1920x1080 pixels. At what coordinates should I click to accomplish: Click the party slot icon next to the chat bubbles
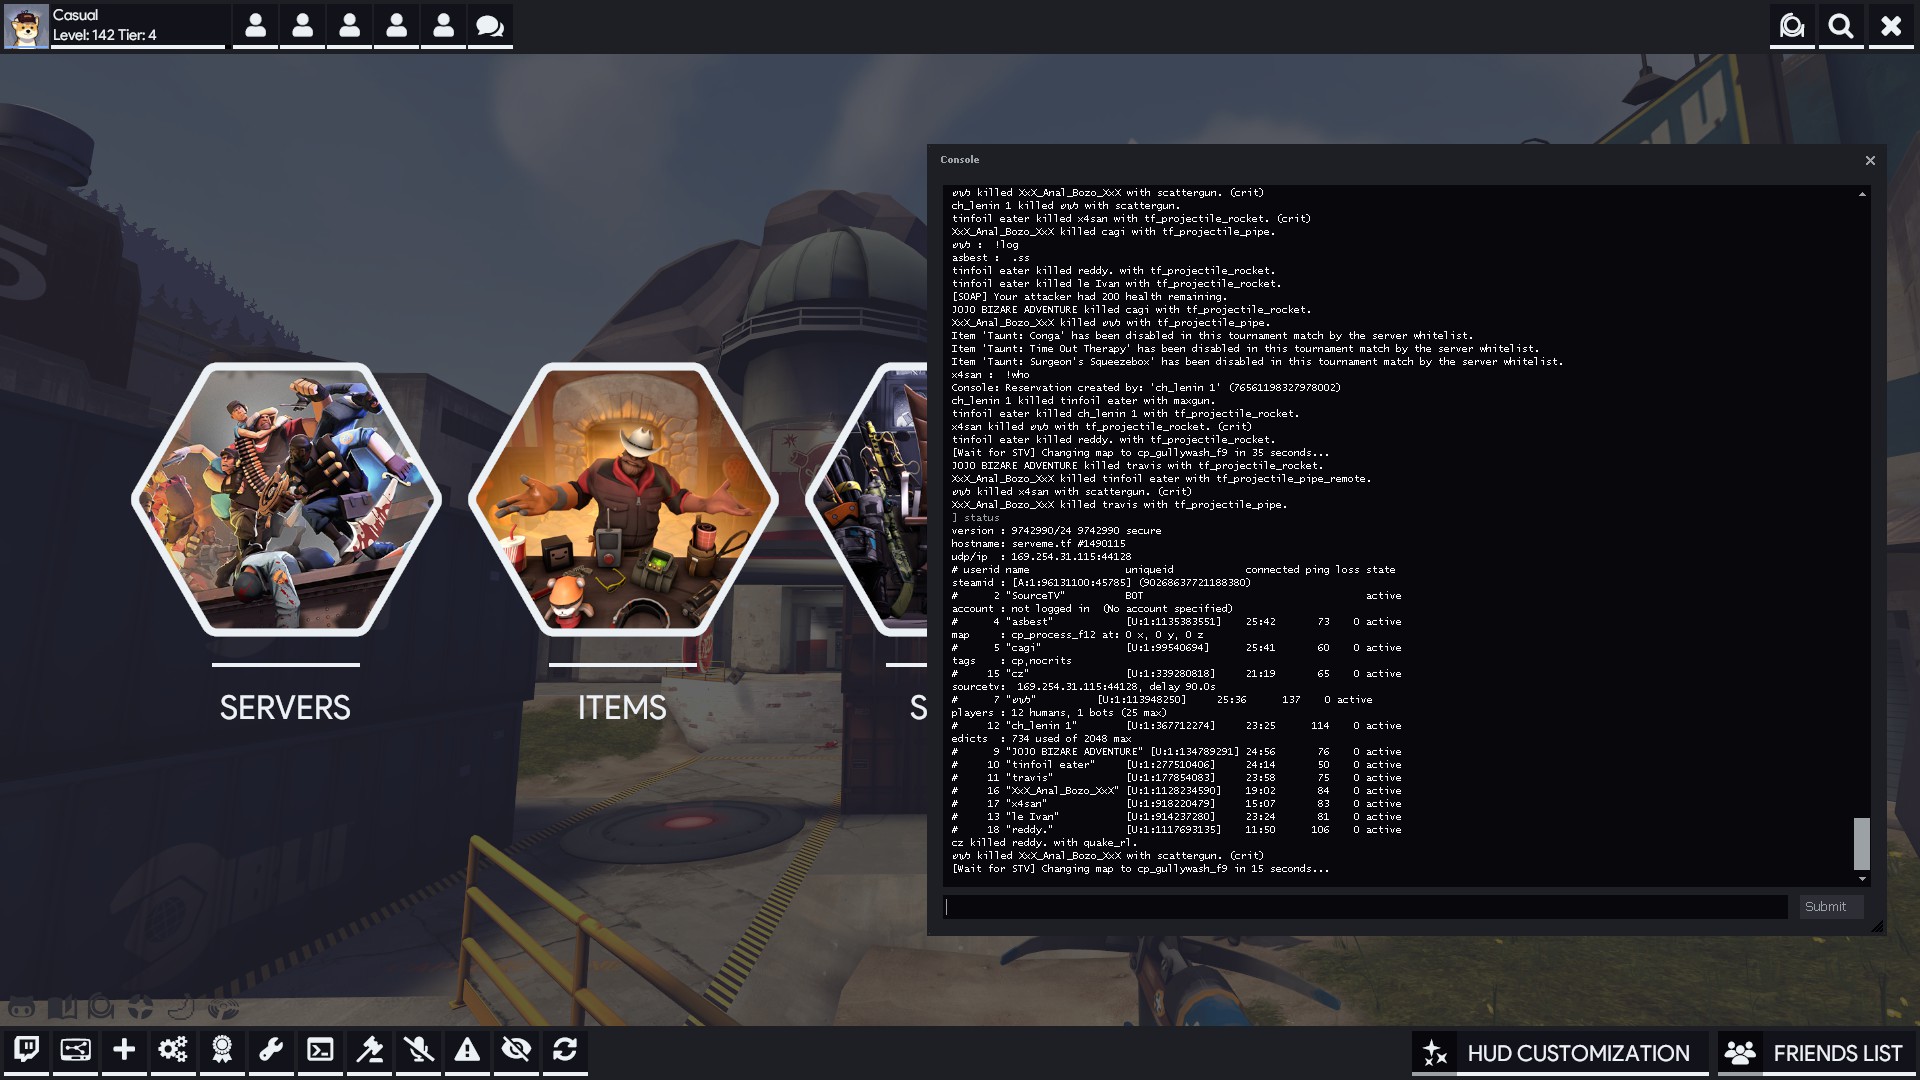[x=443, y=26]
